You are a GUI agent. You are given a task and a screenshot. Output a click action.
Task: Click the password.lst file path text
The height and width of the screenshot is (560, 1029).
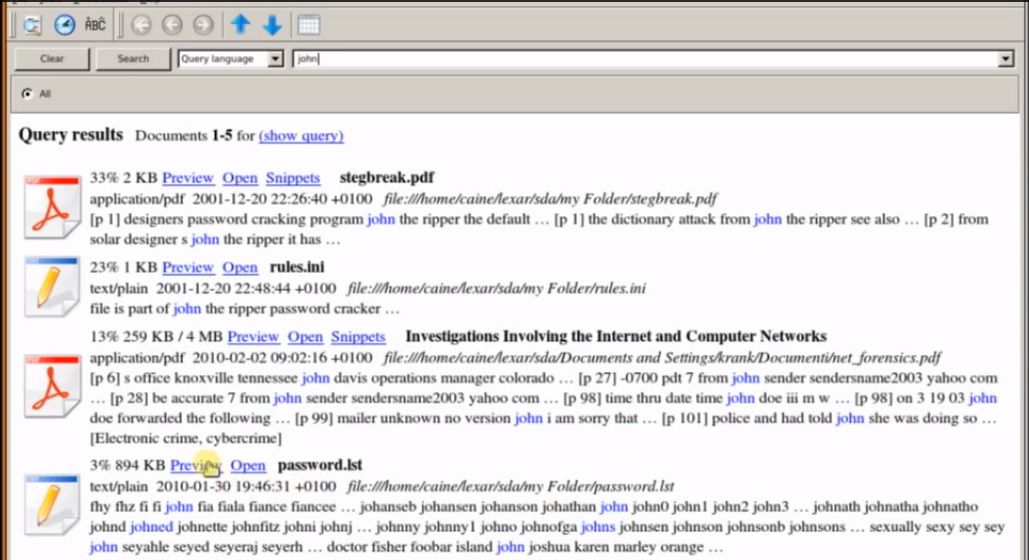[x=510, y=486]
